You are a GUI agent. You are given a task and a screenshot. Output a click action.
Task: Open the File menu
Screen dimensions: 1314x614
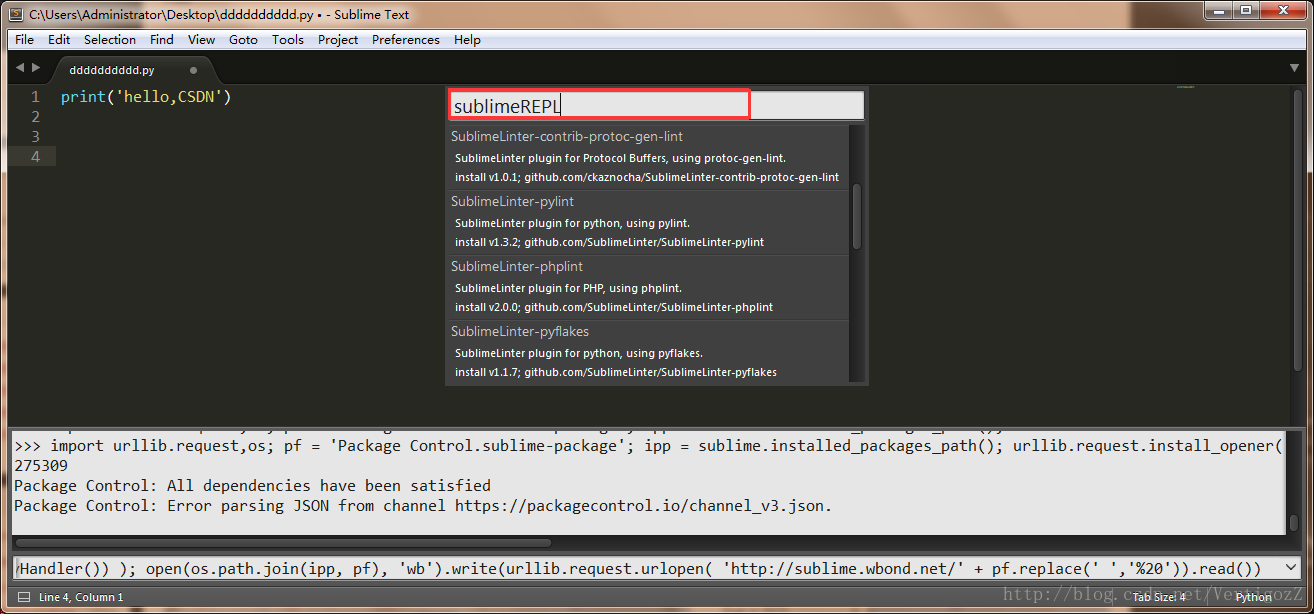25,40
